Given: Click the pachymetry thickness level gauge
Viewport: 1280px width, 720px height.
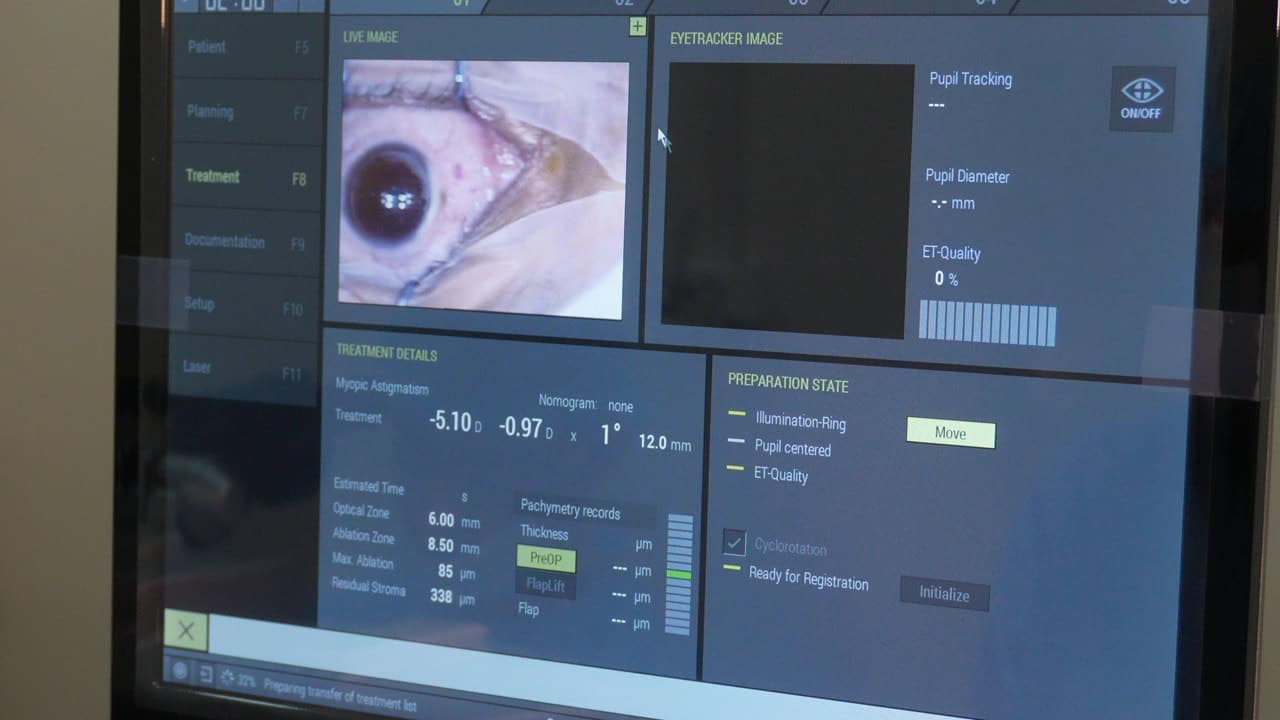Looking at the screenshot, I should (x=679, y=574).
